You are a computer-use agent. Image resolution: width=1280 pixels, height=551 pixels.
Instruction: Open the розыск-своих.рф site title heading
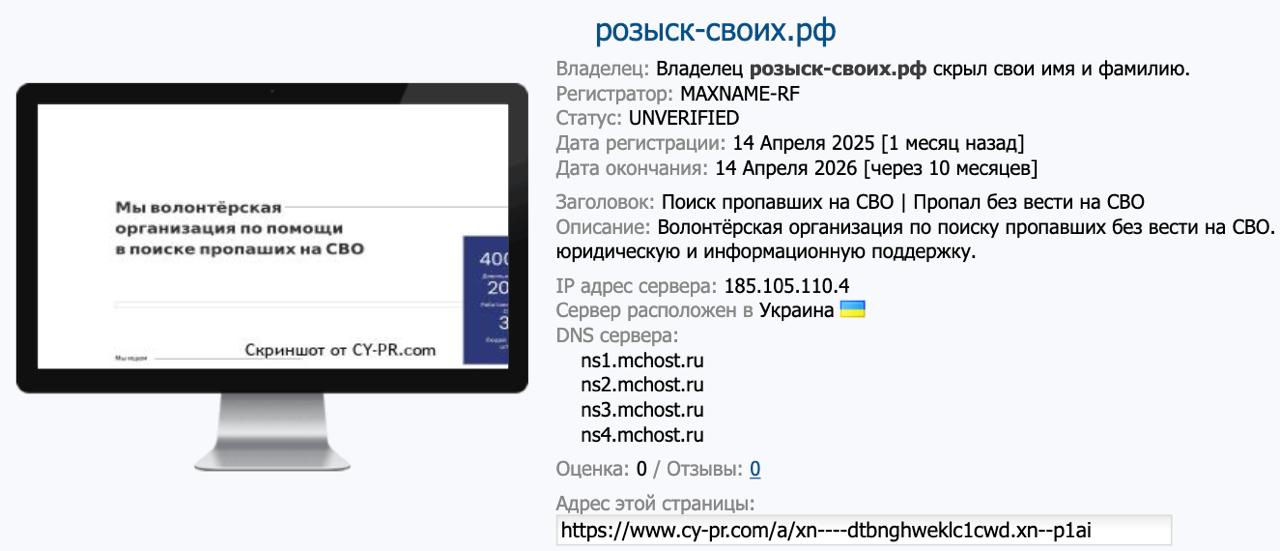pos(715,31)
